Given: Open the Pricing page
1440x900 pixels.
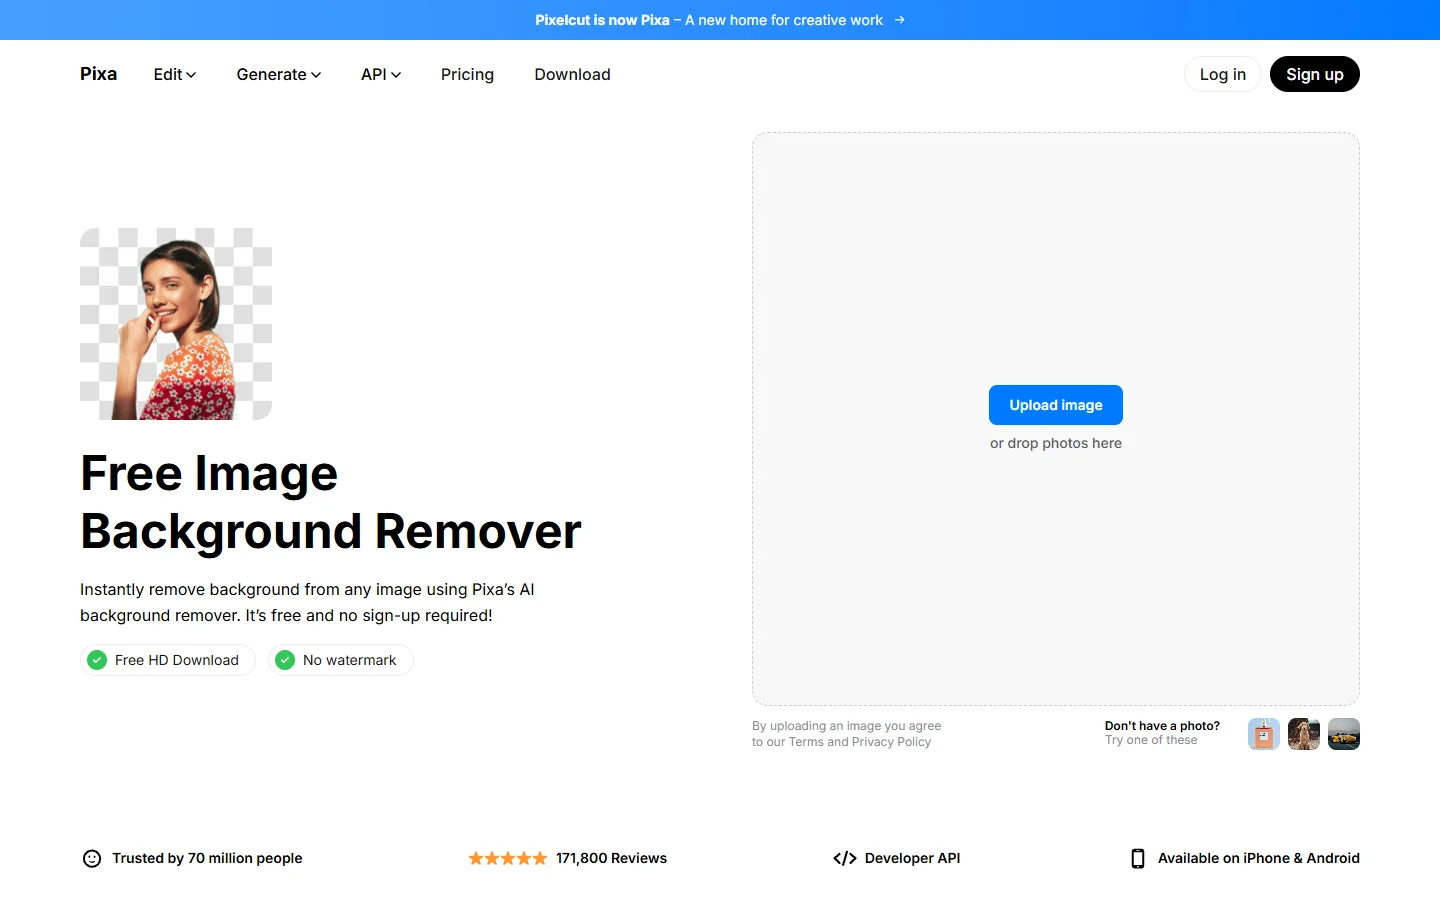Looking at the screenshot, I should point(467,74).
